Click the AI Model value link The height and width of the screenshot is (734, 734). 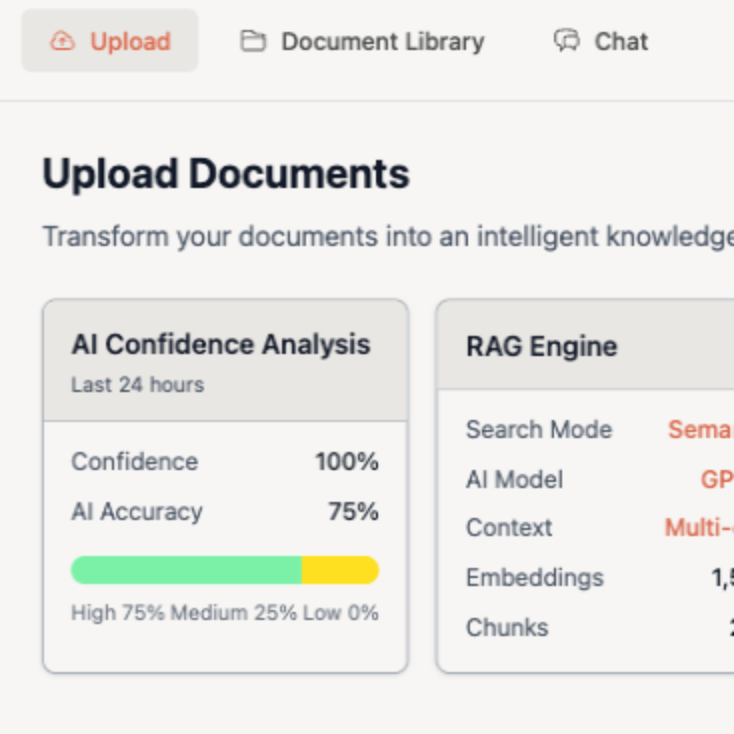pos(716,480)
